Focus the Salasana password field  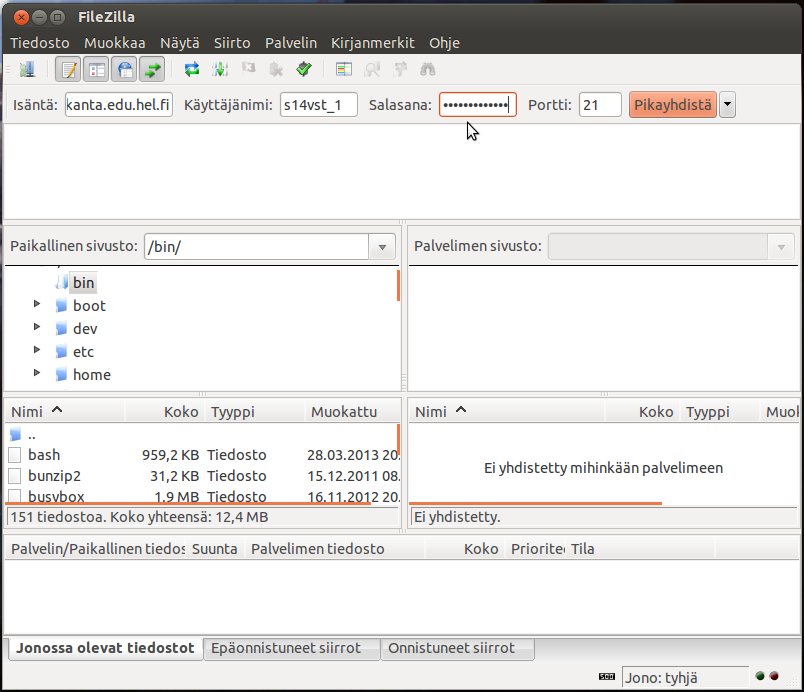tap(477, 105)
